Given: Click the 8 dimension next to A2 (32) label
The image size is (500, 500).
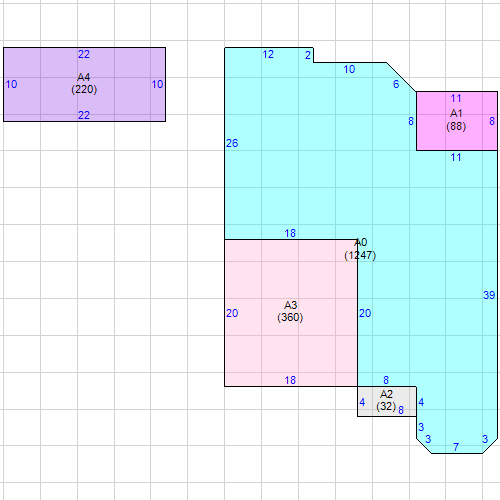Looking at the screenshot, I should coord(401,410).
